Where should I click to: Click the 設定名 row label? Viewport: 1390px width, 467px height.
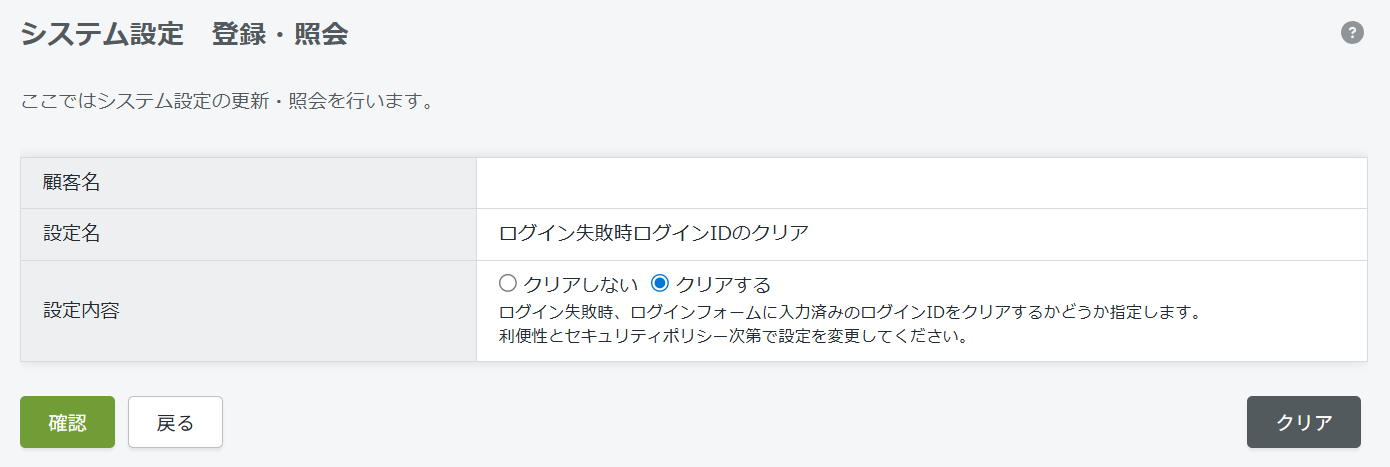(72, 234)
